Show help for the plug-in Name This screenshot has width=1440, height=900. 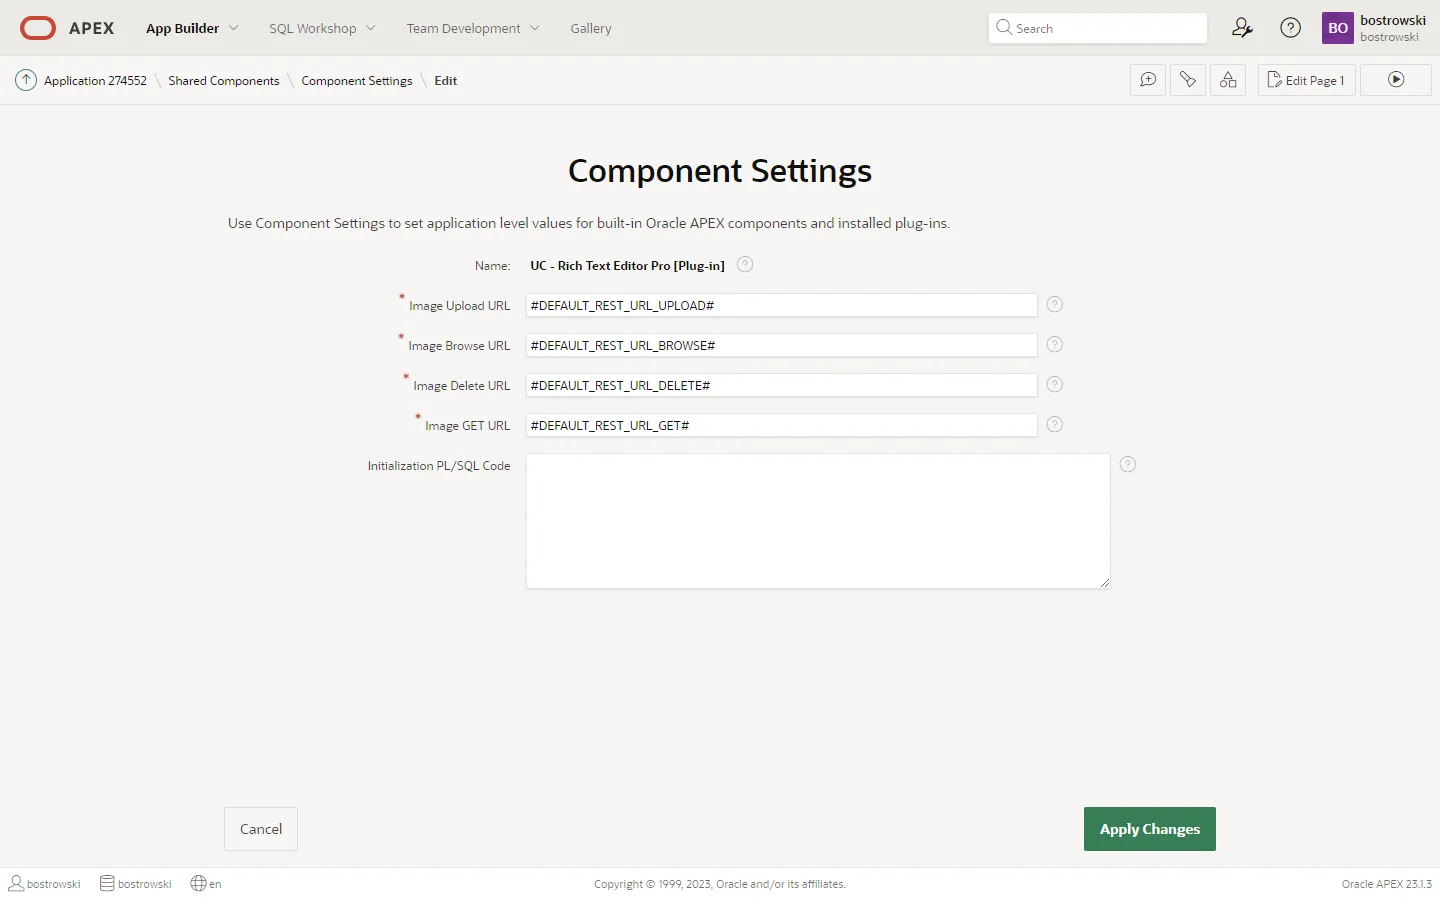[745, 264]
